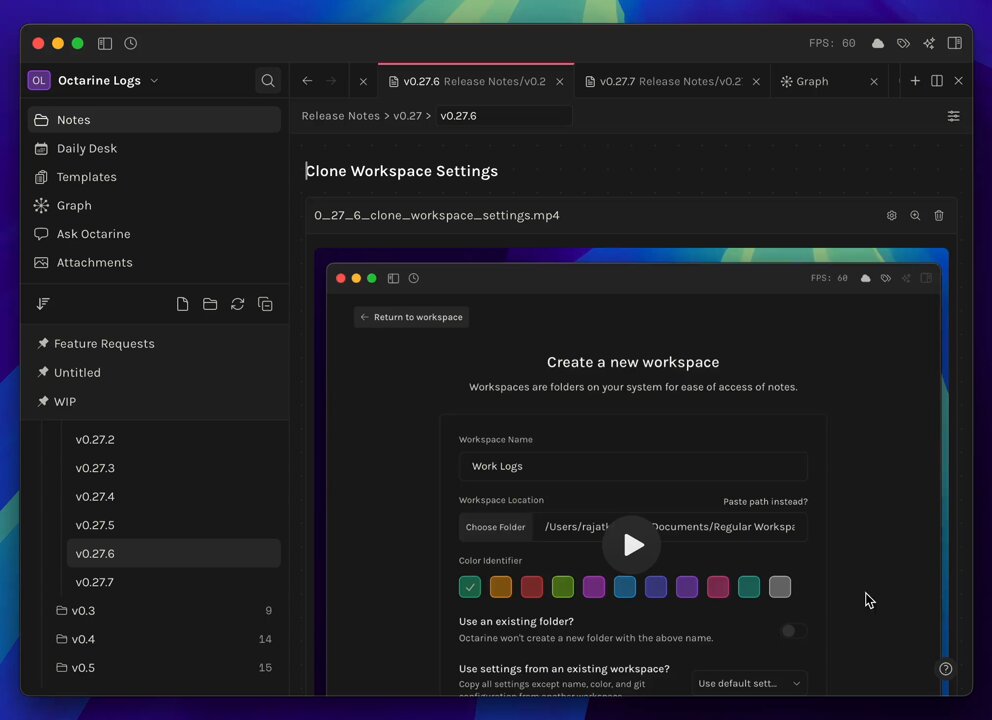992x720 pixels.
Task: Close the v0.27.7 tab
Action: coord(756,82)
